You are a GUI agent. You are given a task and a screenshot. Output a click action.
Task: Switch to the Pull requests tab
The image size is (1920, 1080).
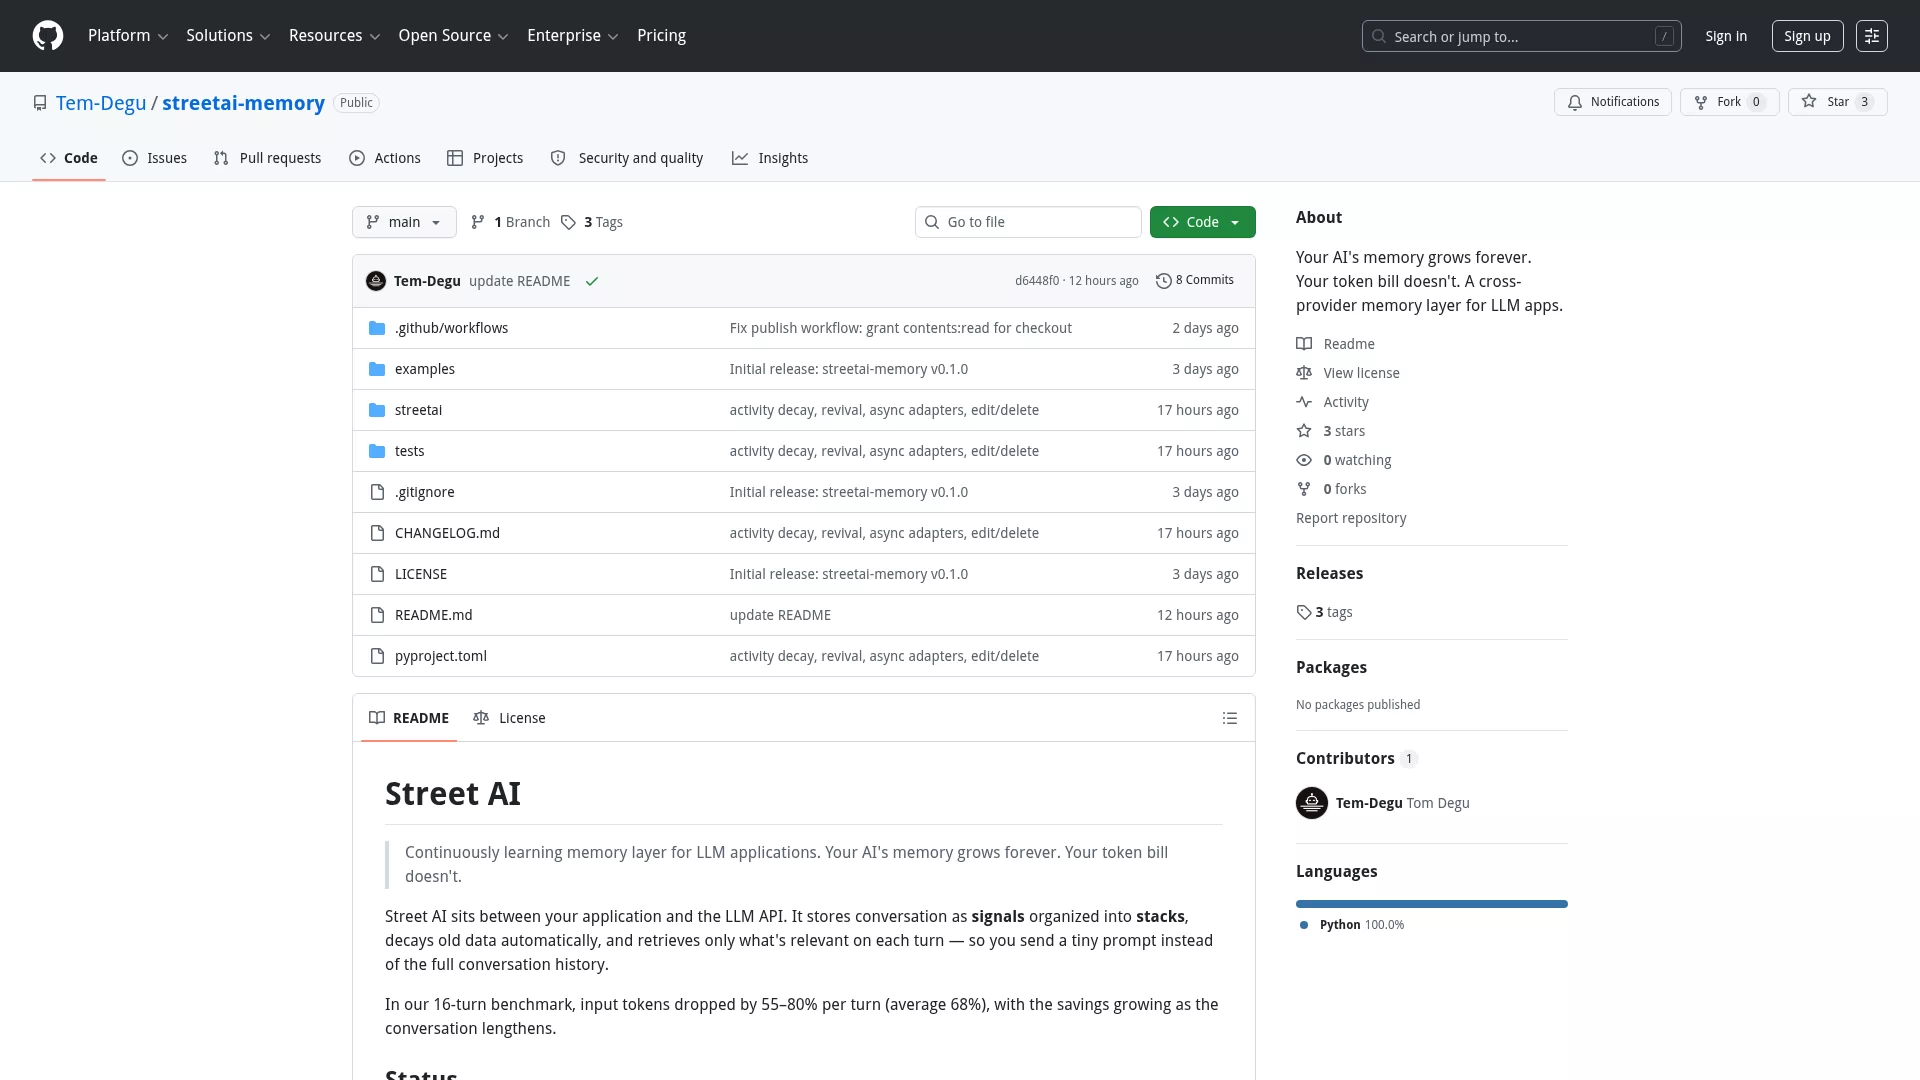pyautogui.click(x=268, y=158)
